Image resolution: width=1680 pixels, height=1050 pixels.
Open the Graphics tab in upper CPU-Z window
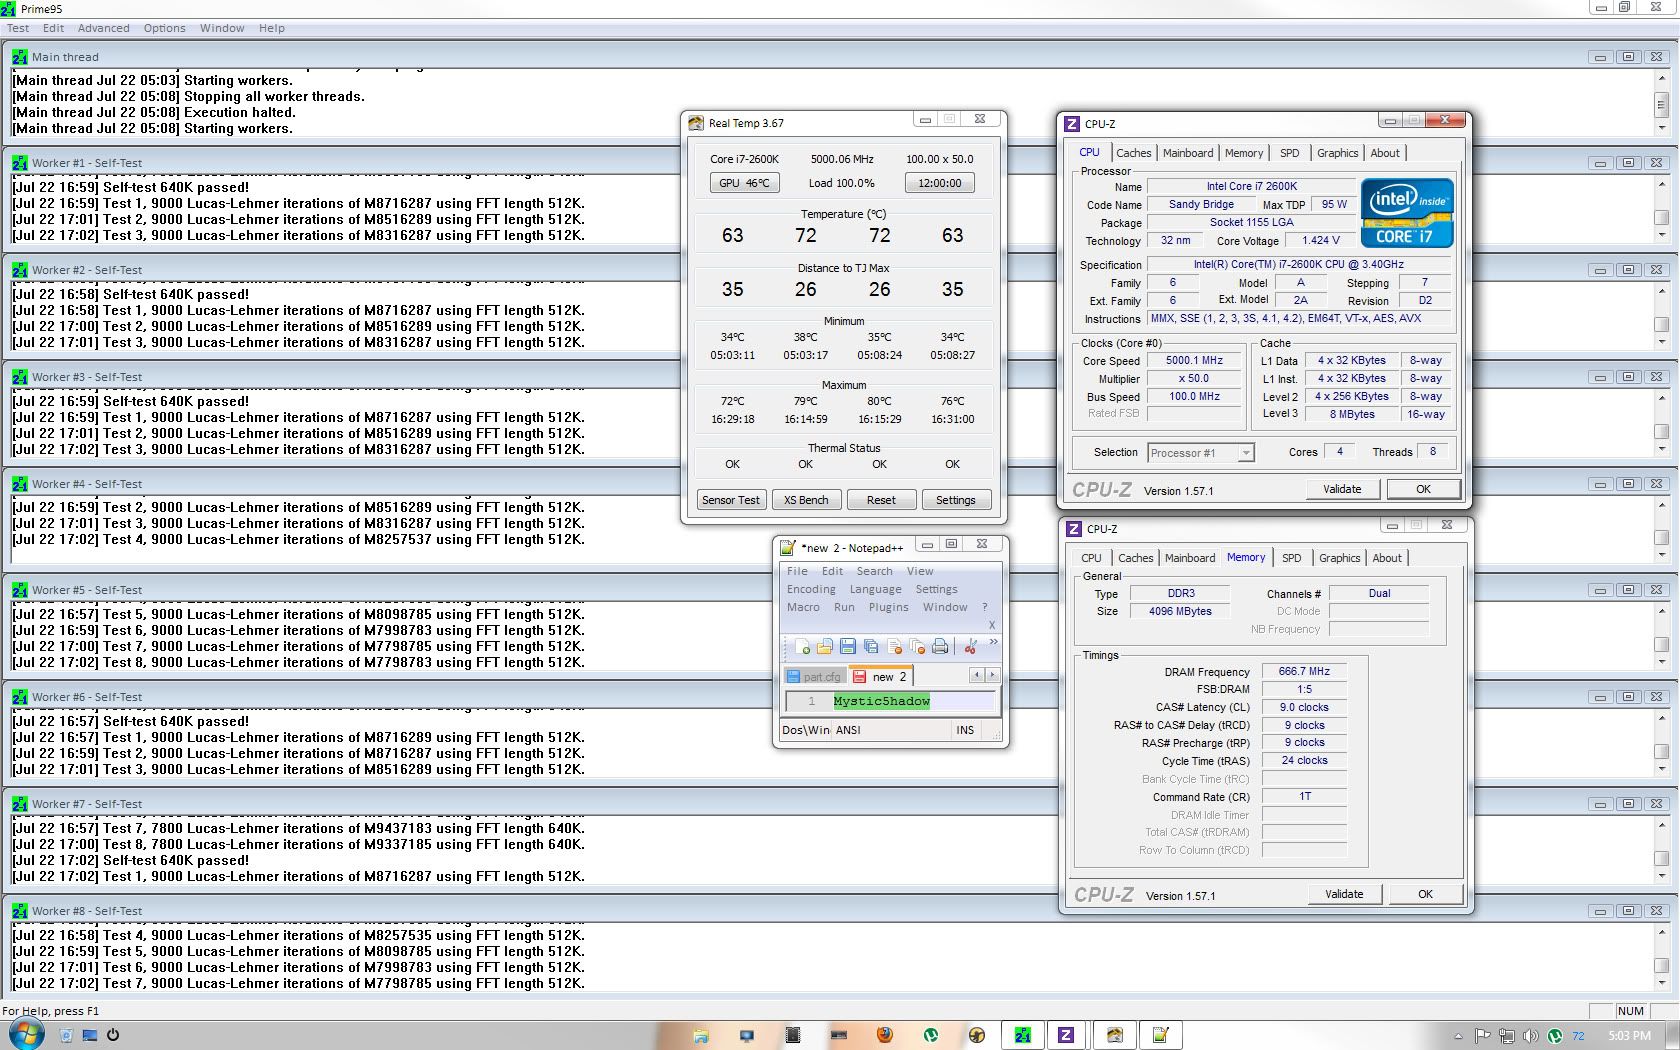click(1337, 153)
